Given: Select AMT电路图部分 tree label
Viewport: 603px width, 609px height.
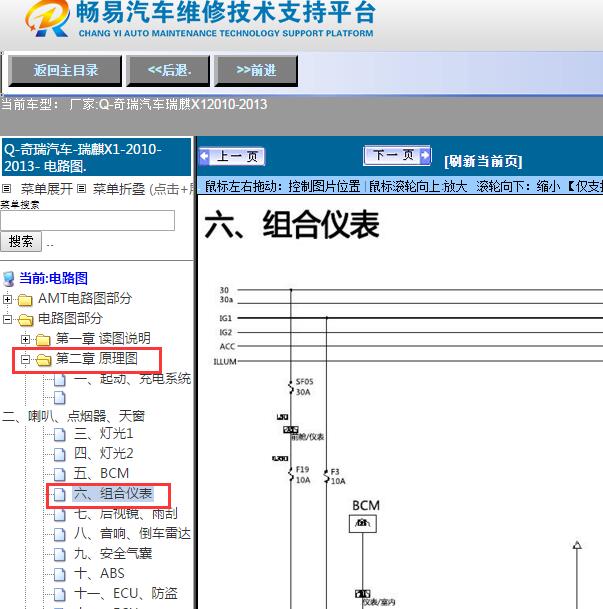Looking at the screenshot, I should [85, 298].
